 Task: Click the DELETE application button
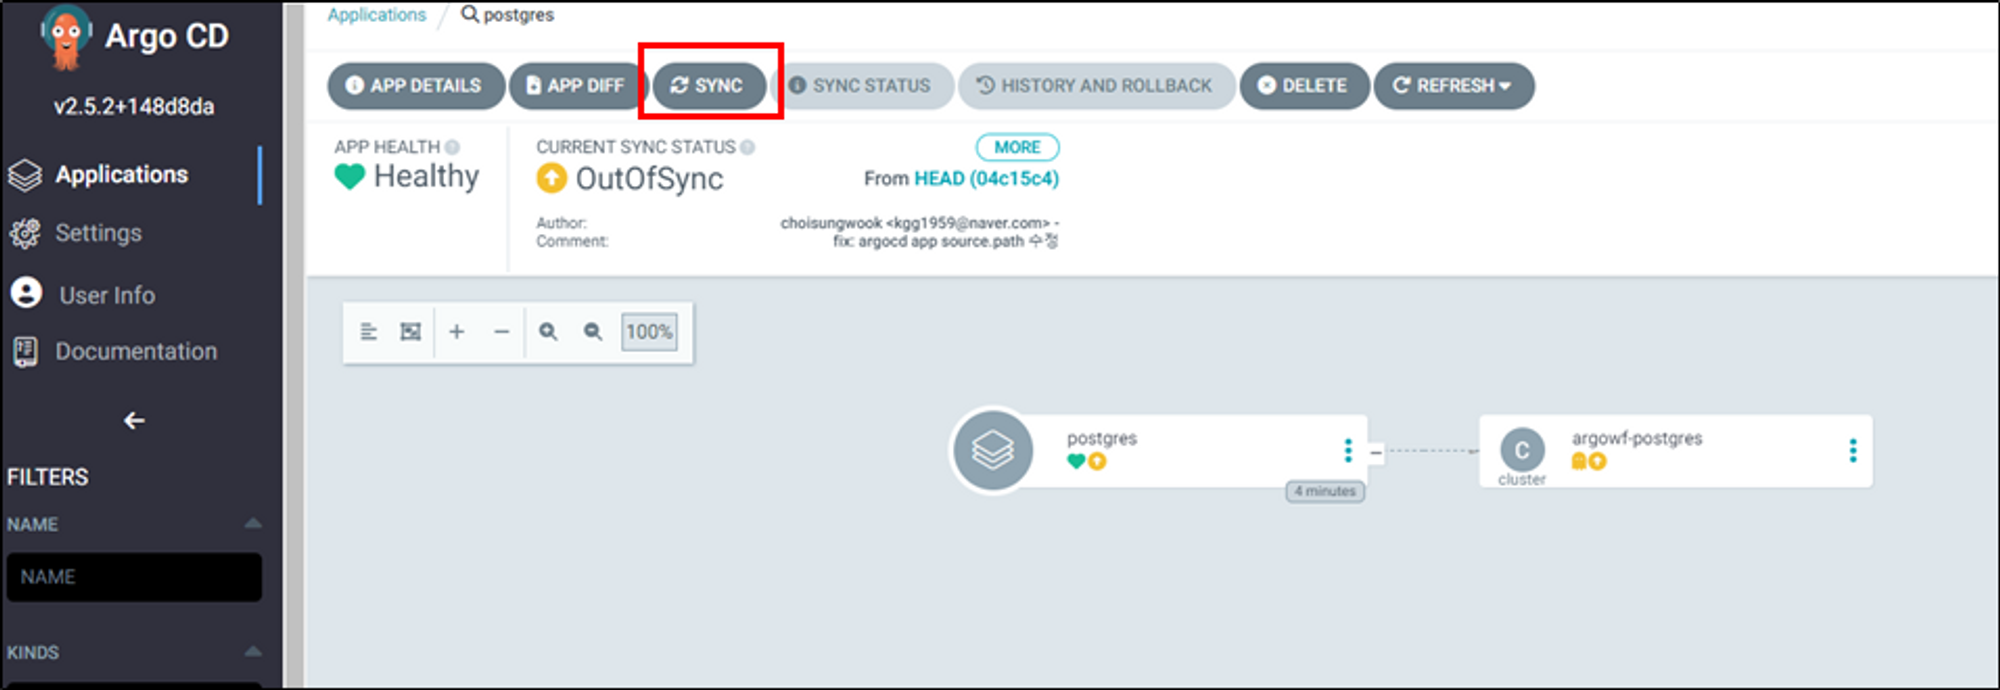1304,86
